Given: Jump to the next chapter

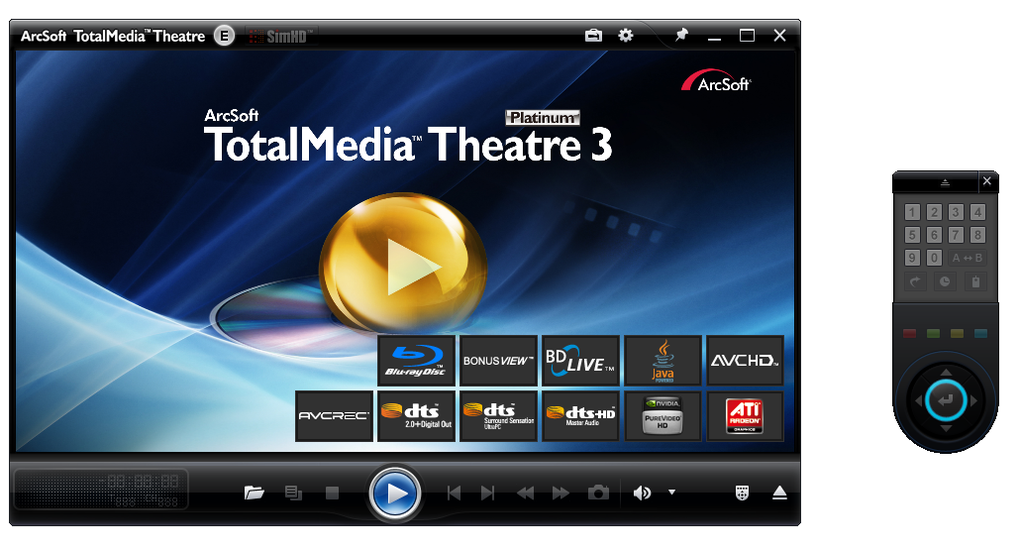Looking at the screenshot, I should click(488, 493).
